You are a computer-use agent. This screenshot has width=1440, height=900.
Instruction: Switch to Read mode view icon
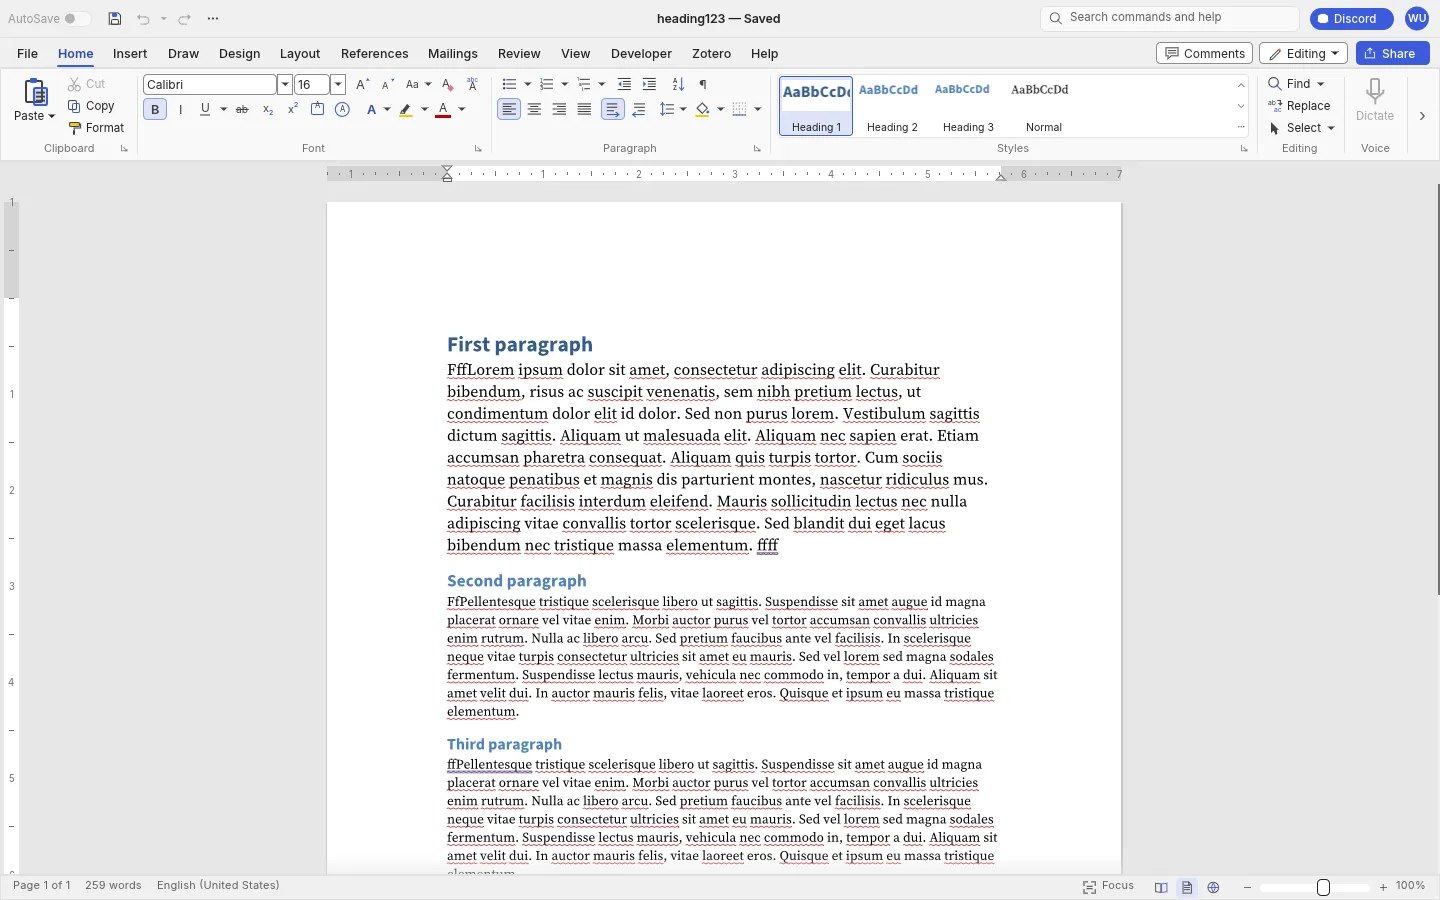pyautogui.click(x=1161, y=887)
